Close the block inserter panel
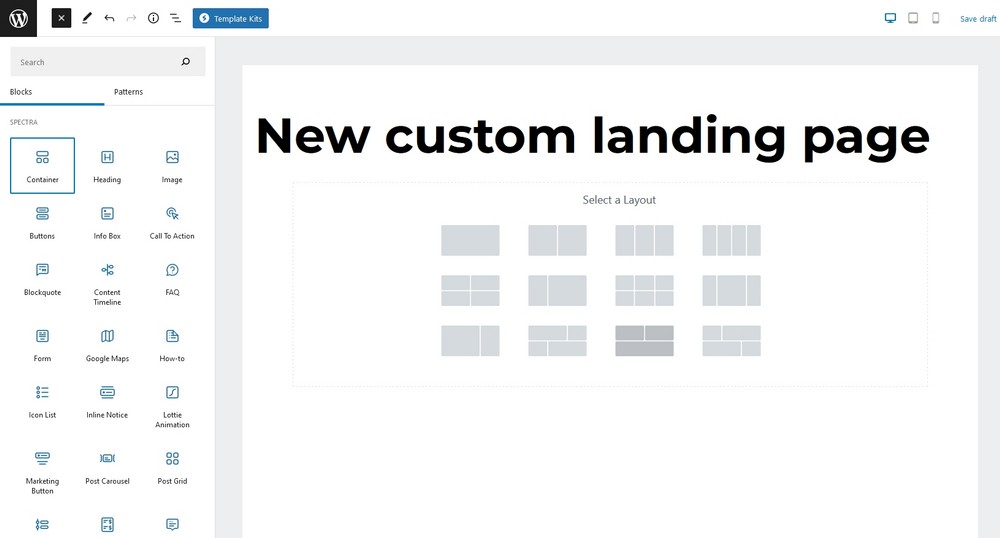Viewport: 1000px width, 538px height. coord(61,18)
